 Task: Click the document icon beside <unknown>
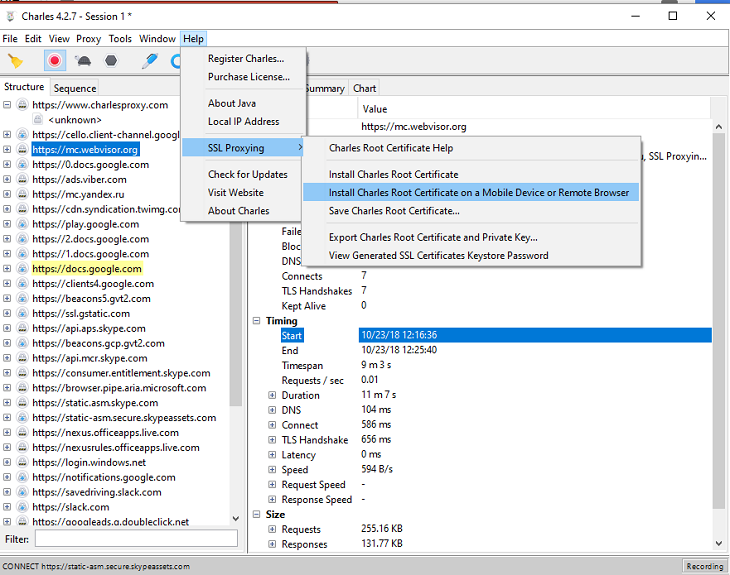[38, 119]
